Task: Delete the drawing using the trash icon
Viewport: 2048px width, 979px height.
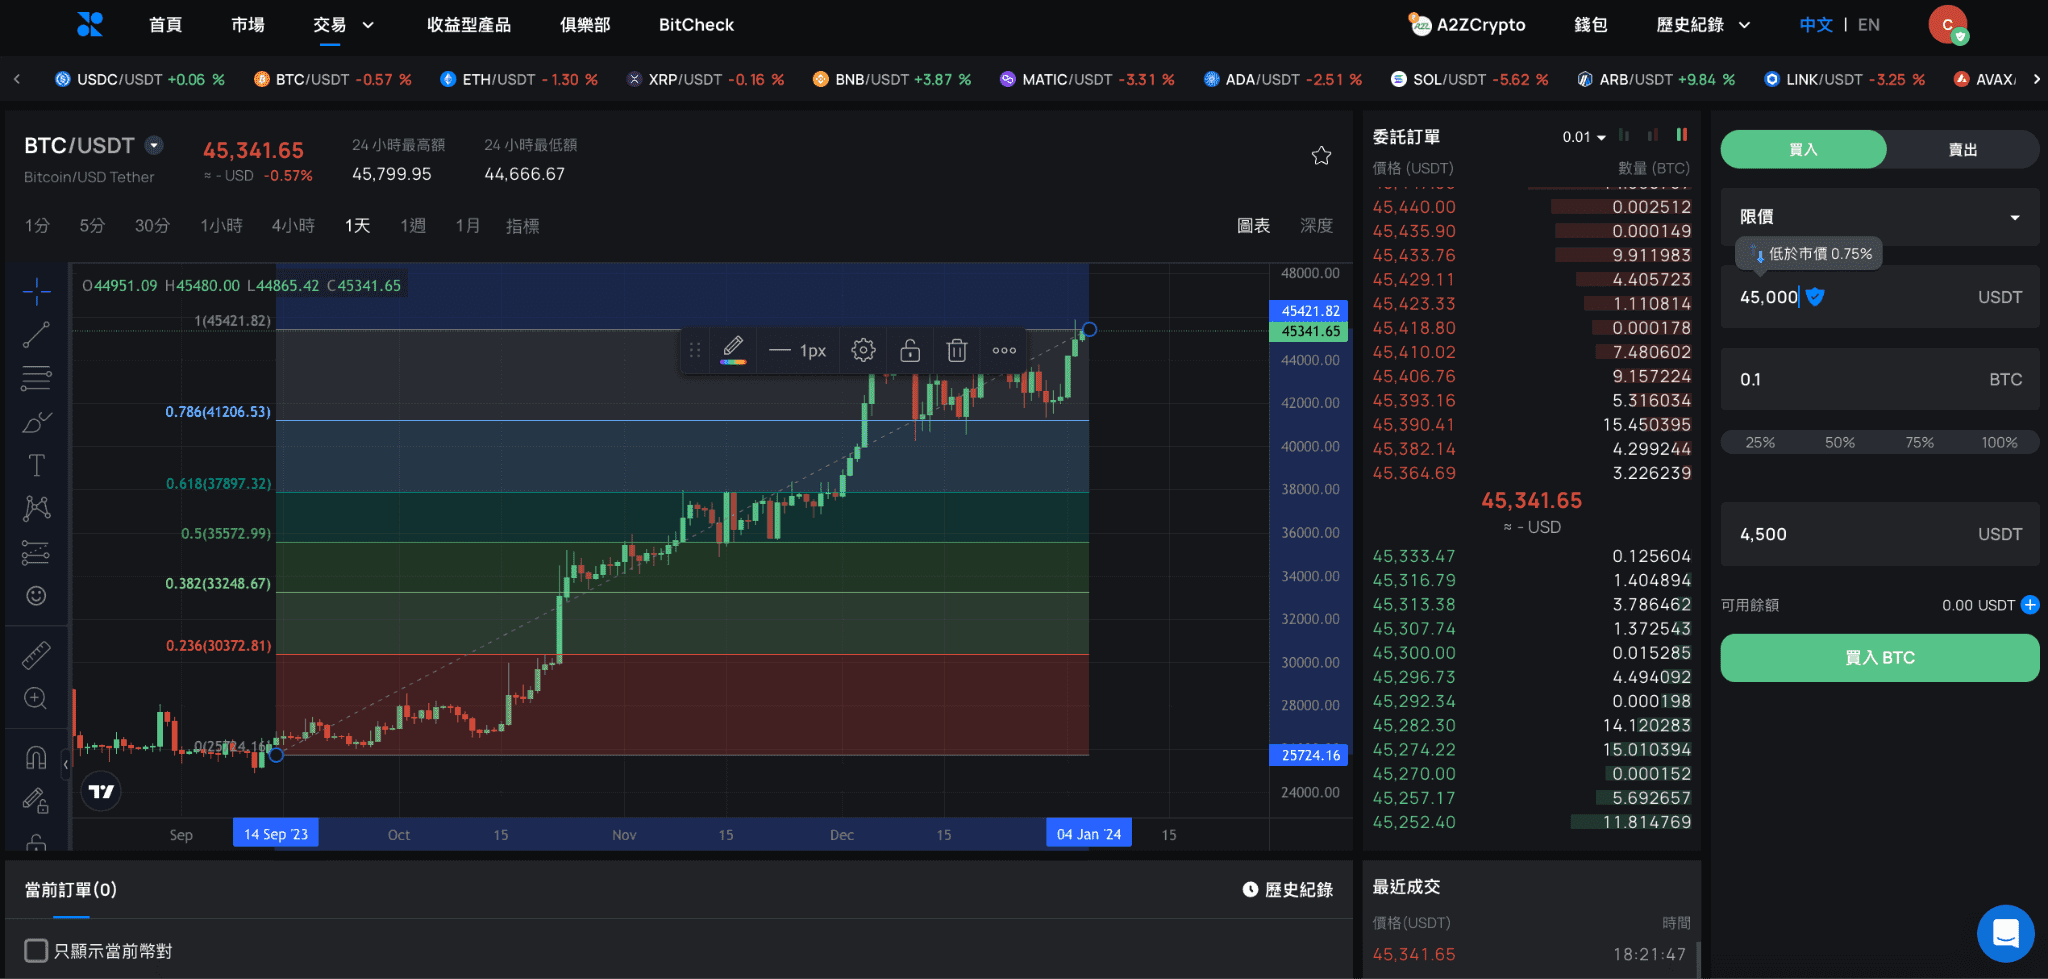Action: point(957,350)
